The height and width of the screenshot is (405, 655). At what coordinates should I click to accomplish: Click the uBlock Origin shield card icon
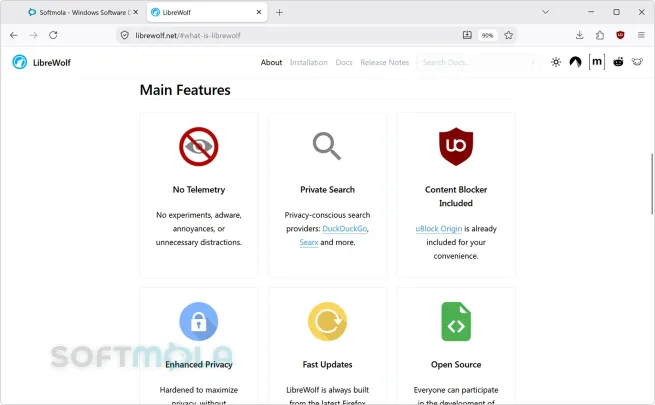(x=456, y=146)
